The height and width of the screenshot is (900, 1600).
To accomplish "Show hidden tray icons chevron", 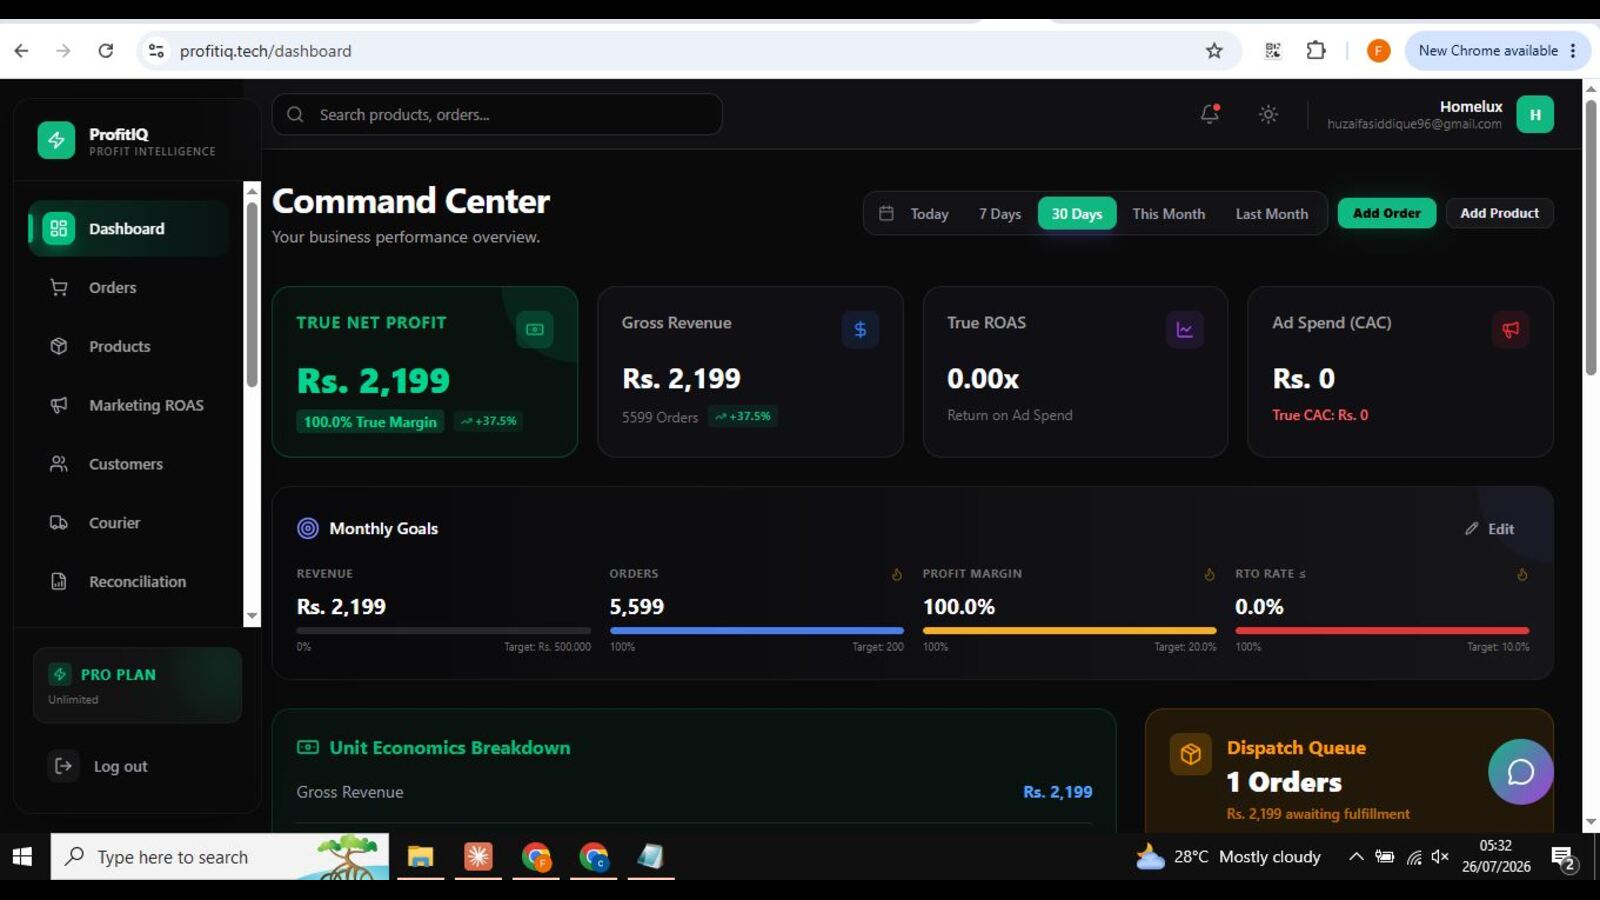I will pyautogui.click(x=1356, y=857).
